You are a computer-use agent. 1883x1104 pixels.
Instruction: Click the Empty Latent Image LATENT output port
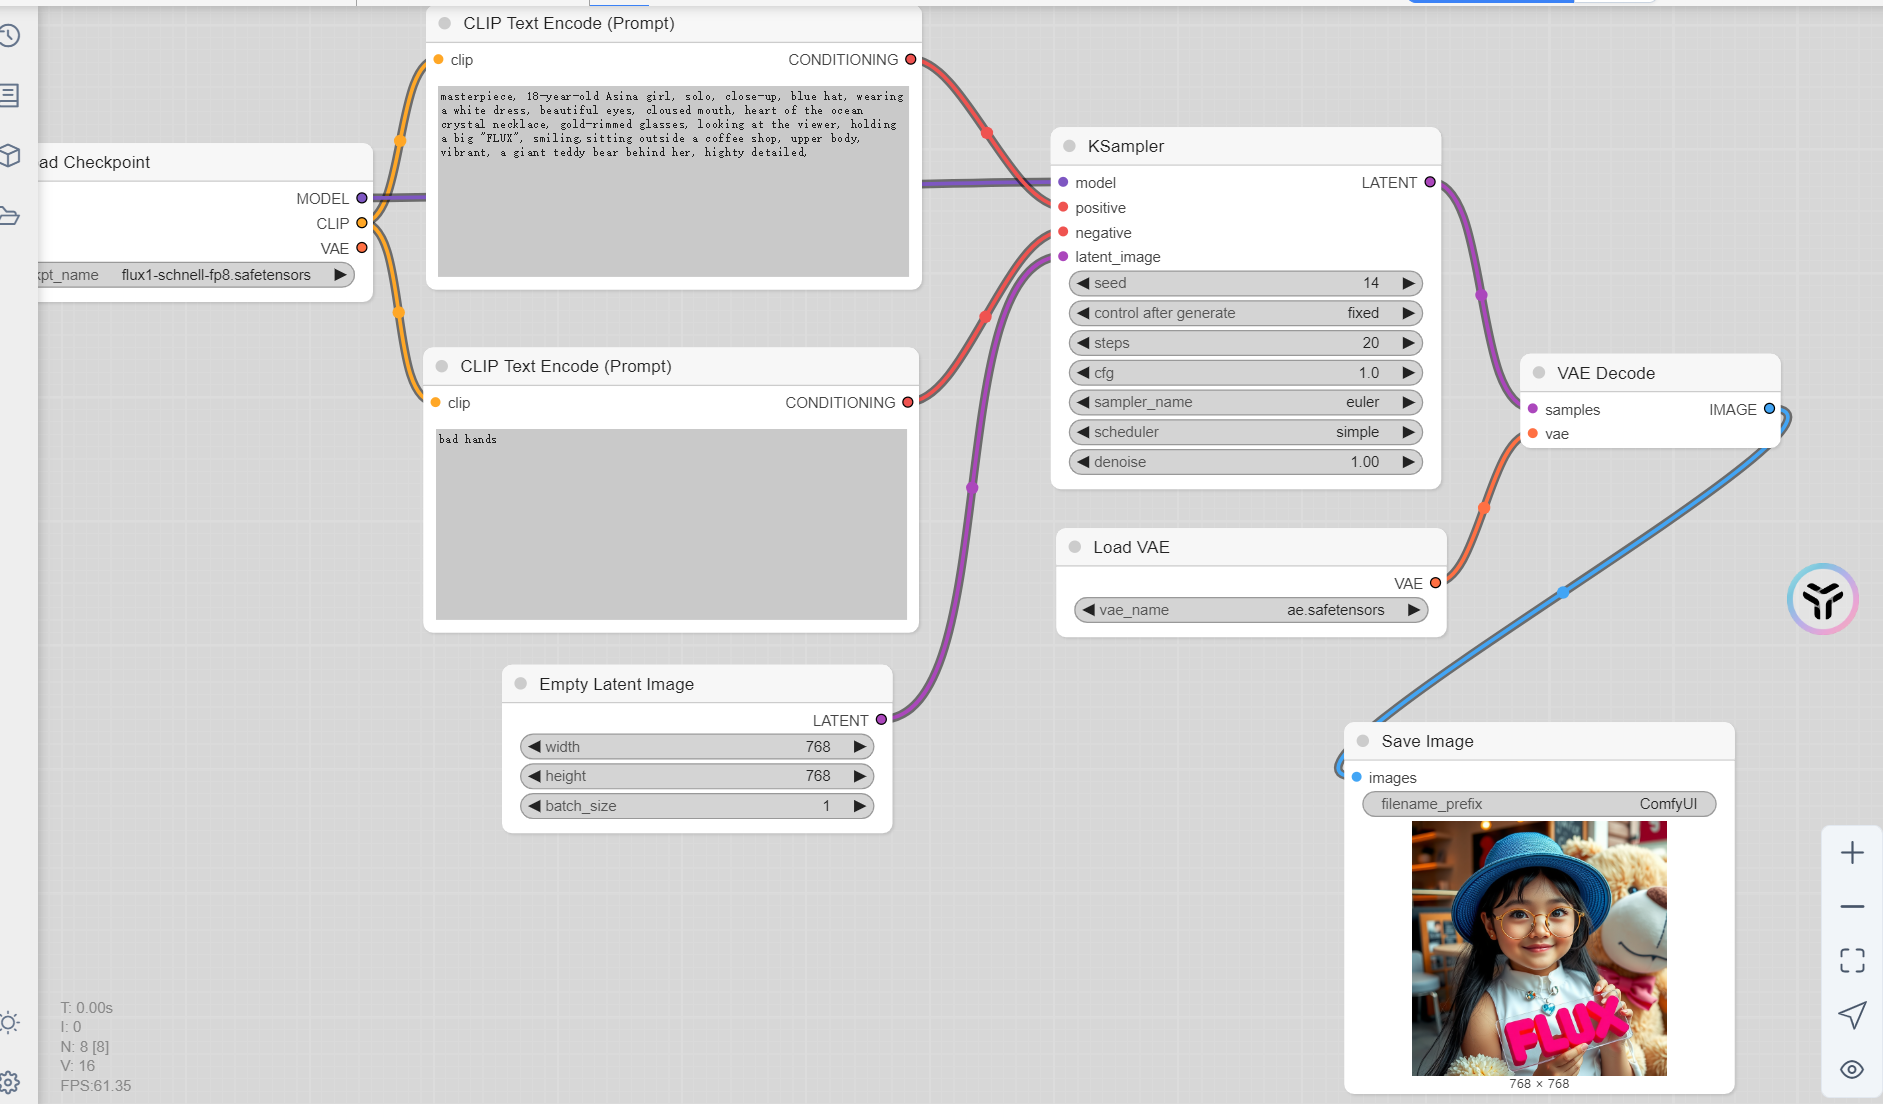(881, 720)
